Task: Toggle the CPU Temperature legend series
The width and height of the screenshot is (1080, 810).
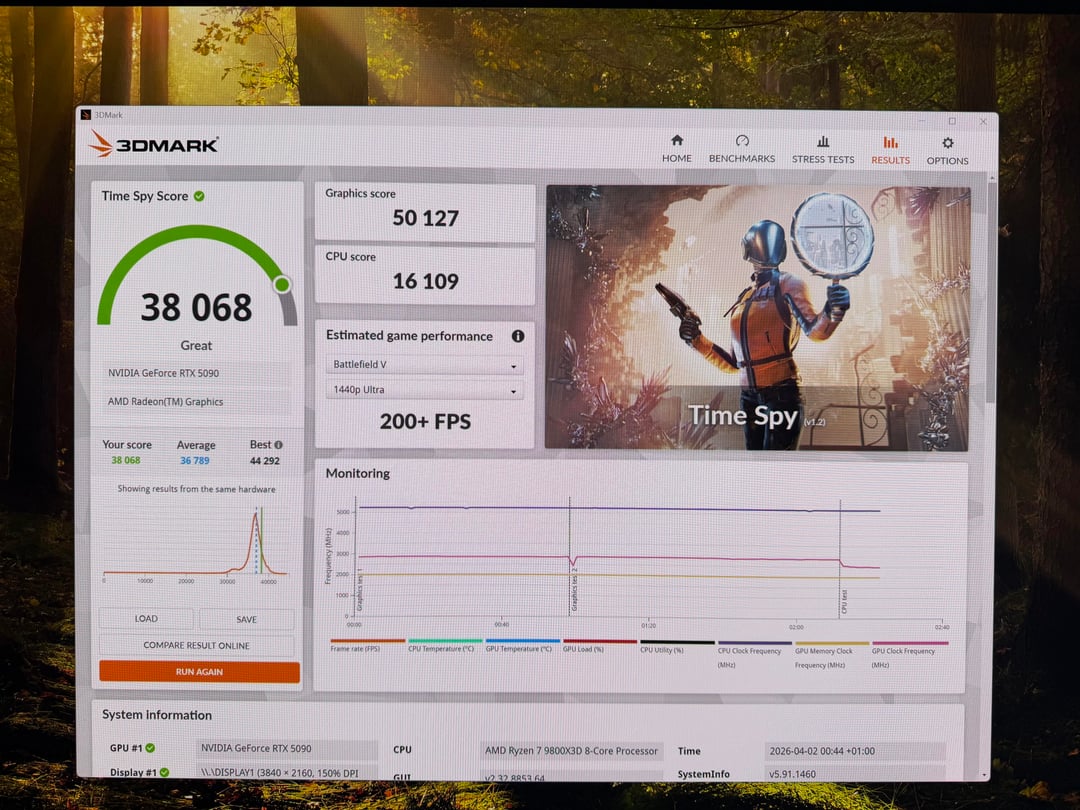Action: coord(444,648)
